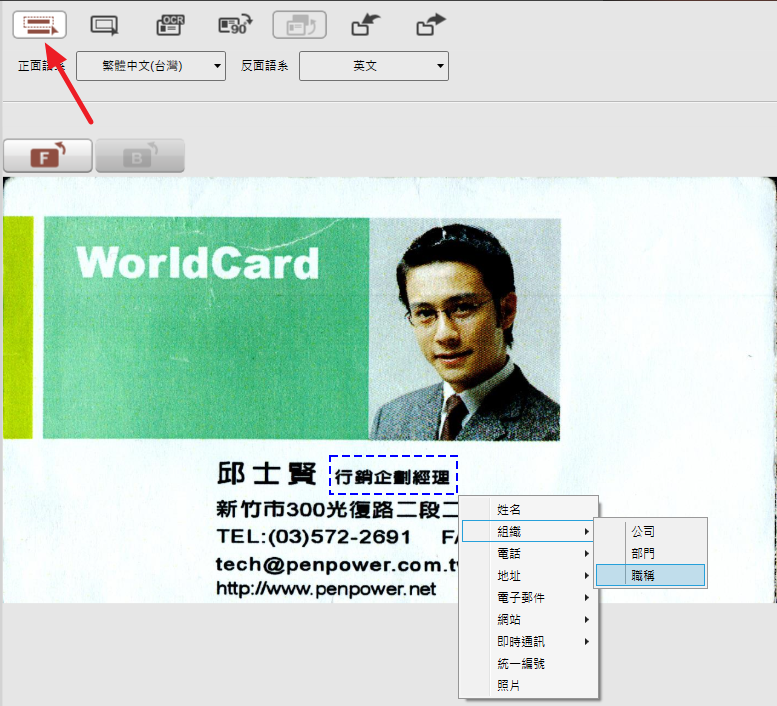
Task: Choose 部門 from the submenu
Action: (643, 553)
